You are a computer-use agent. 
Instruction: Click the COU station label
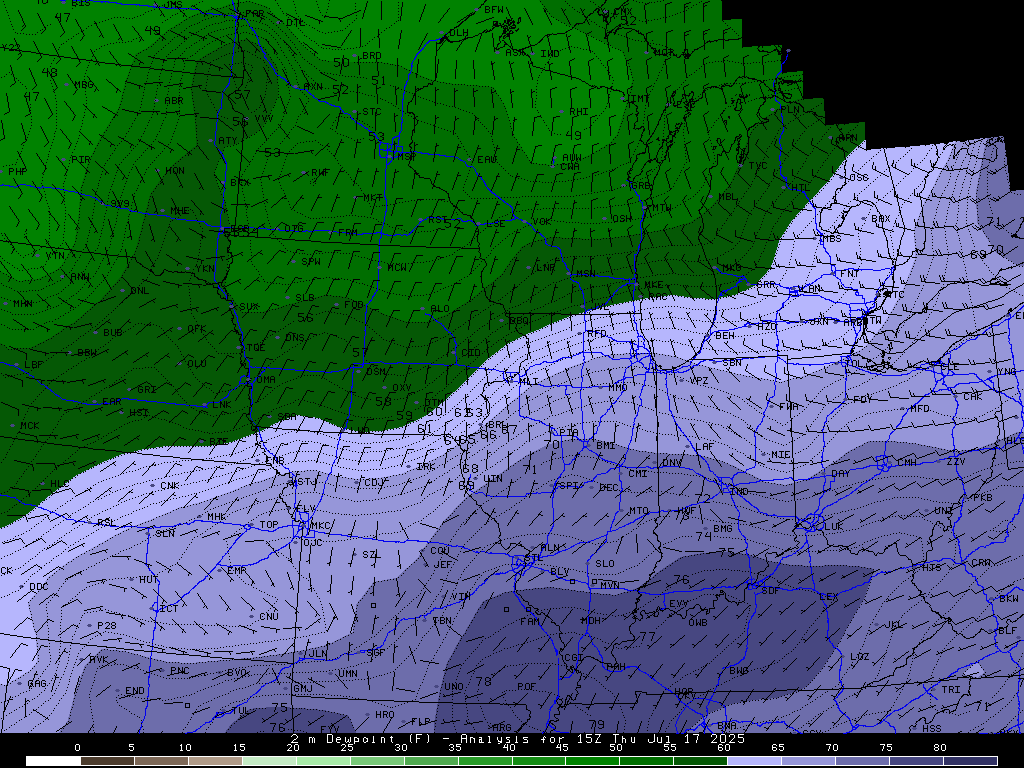point(440,551)
